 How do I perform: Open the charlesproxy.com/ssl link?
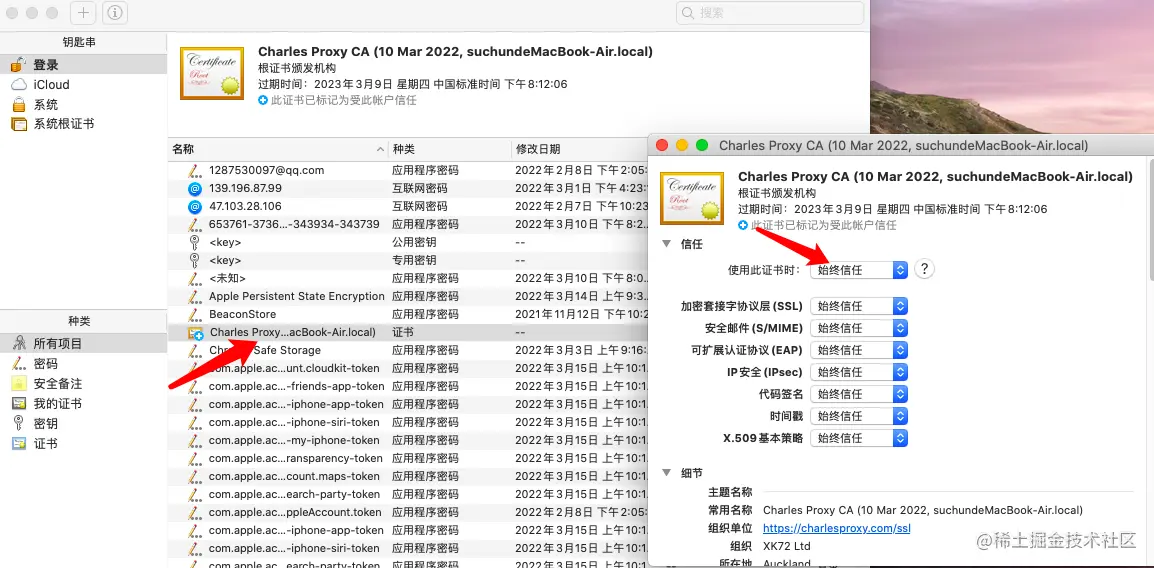tap(838, 528)
